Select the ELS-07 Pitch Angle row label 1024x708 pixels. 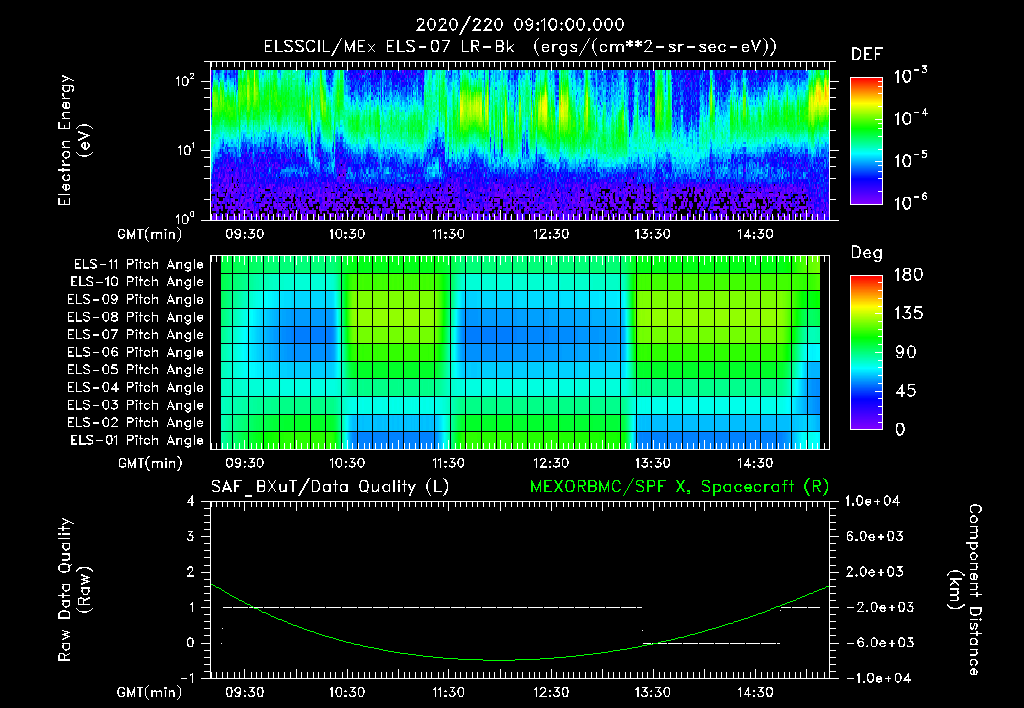[x=136, y=334]
